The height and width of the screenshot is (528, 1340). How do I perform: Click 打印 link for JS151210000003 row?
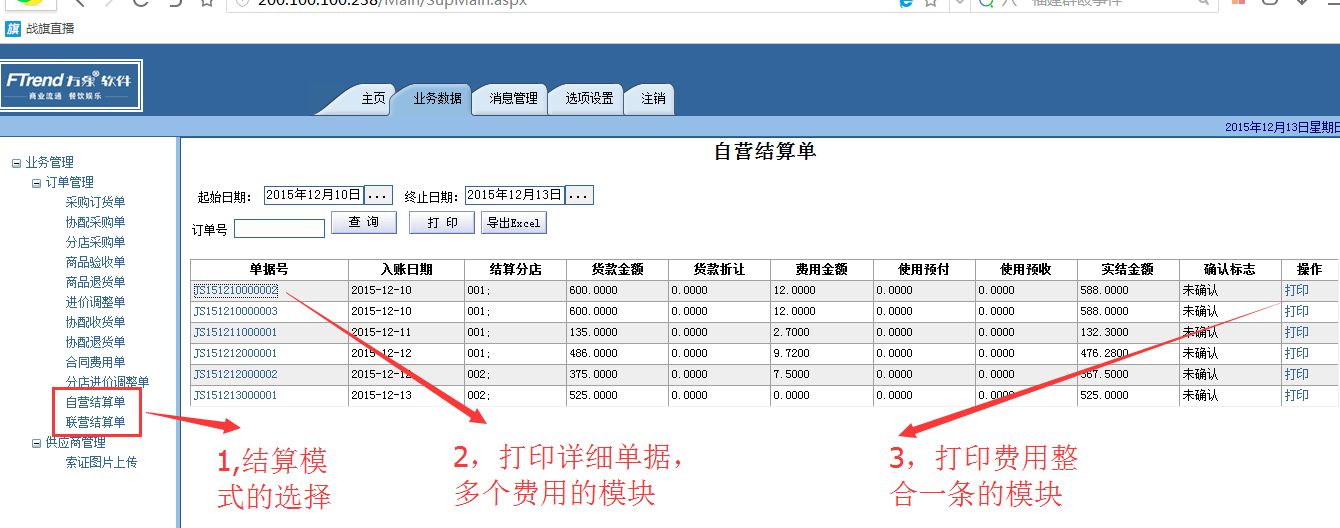click(1297, 311)
